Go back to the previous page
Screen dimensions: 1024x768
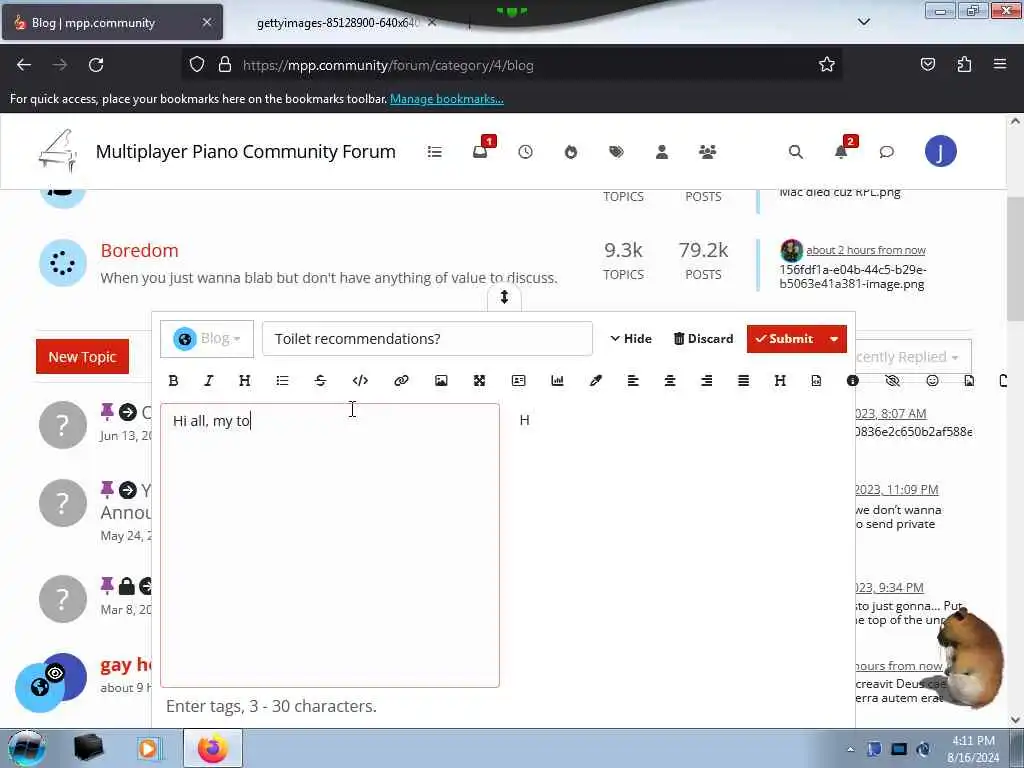coord(24,65)
